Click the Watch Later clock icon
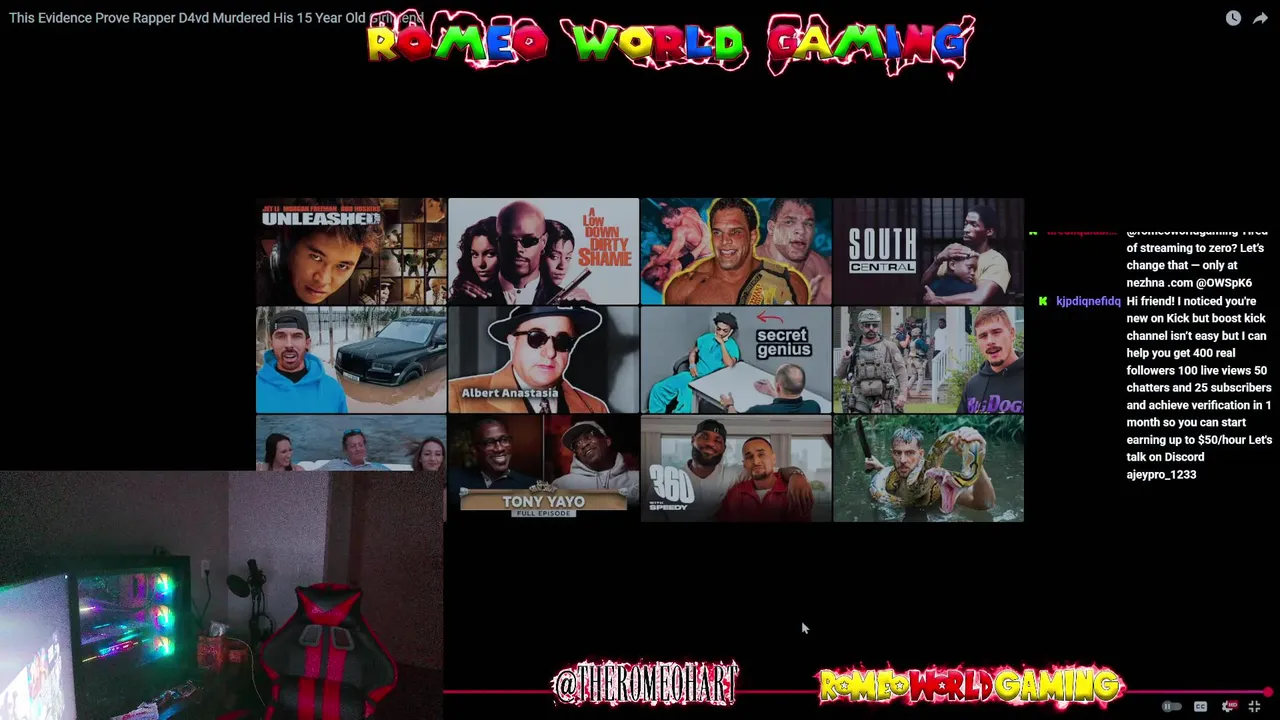Viewport: 1280px width, 720px height. 1233,18
